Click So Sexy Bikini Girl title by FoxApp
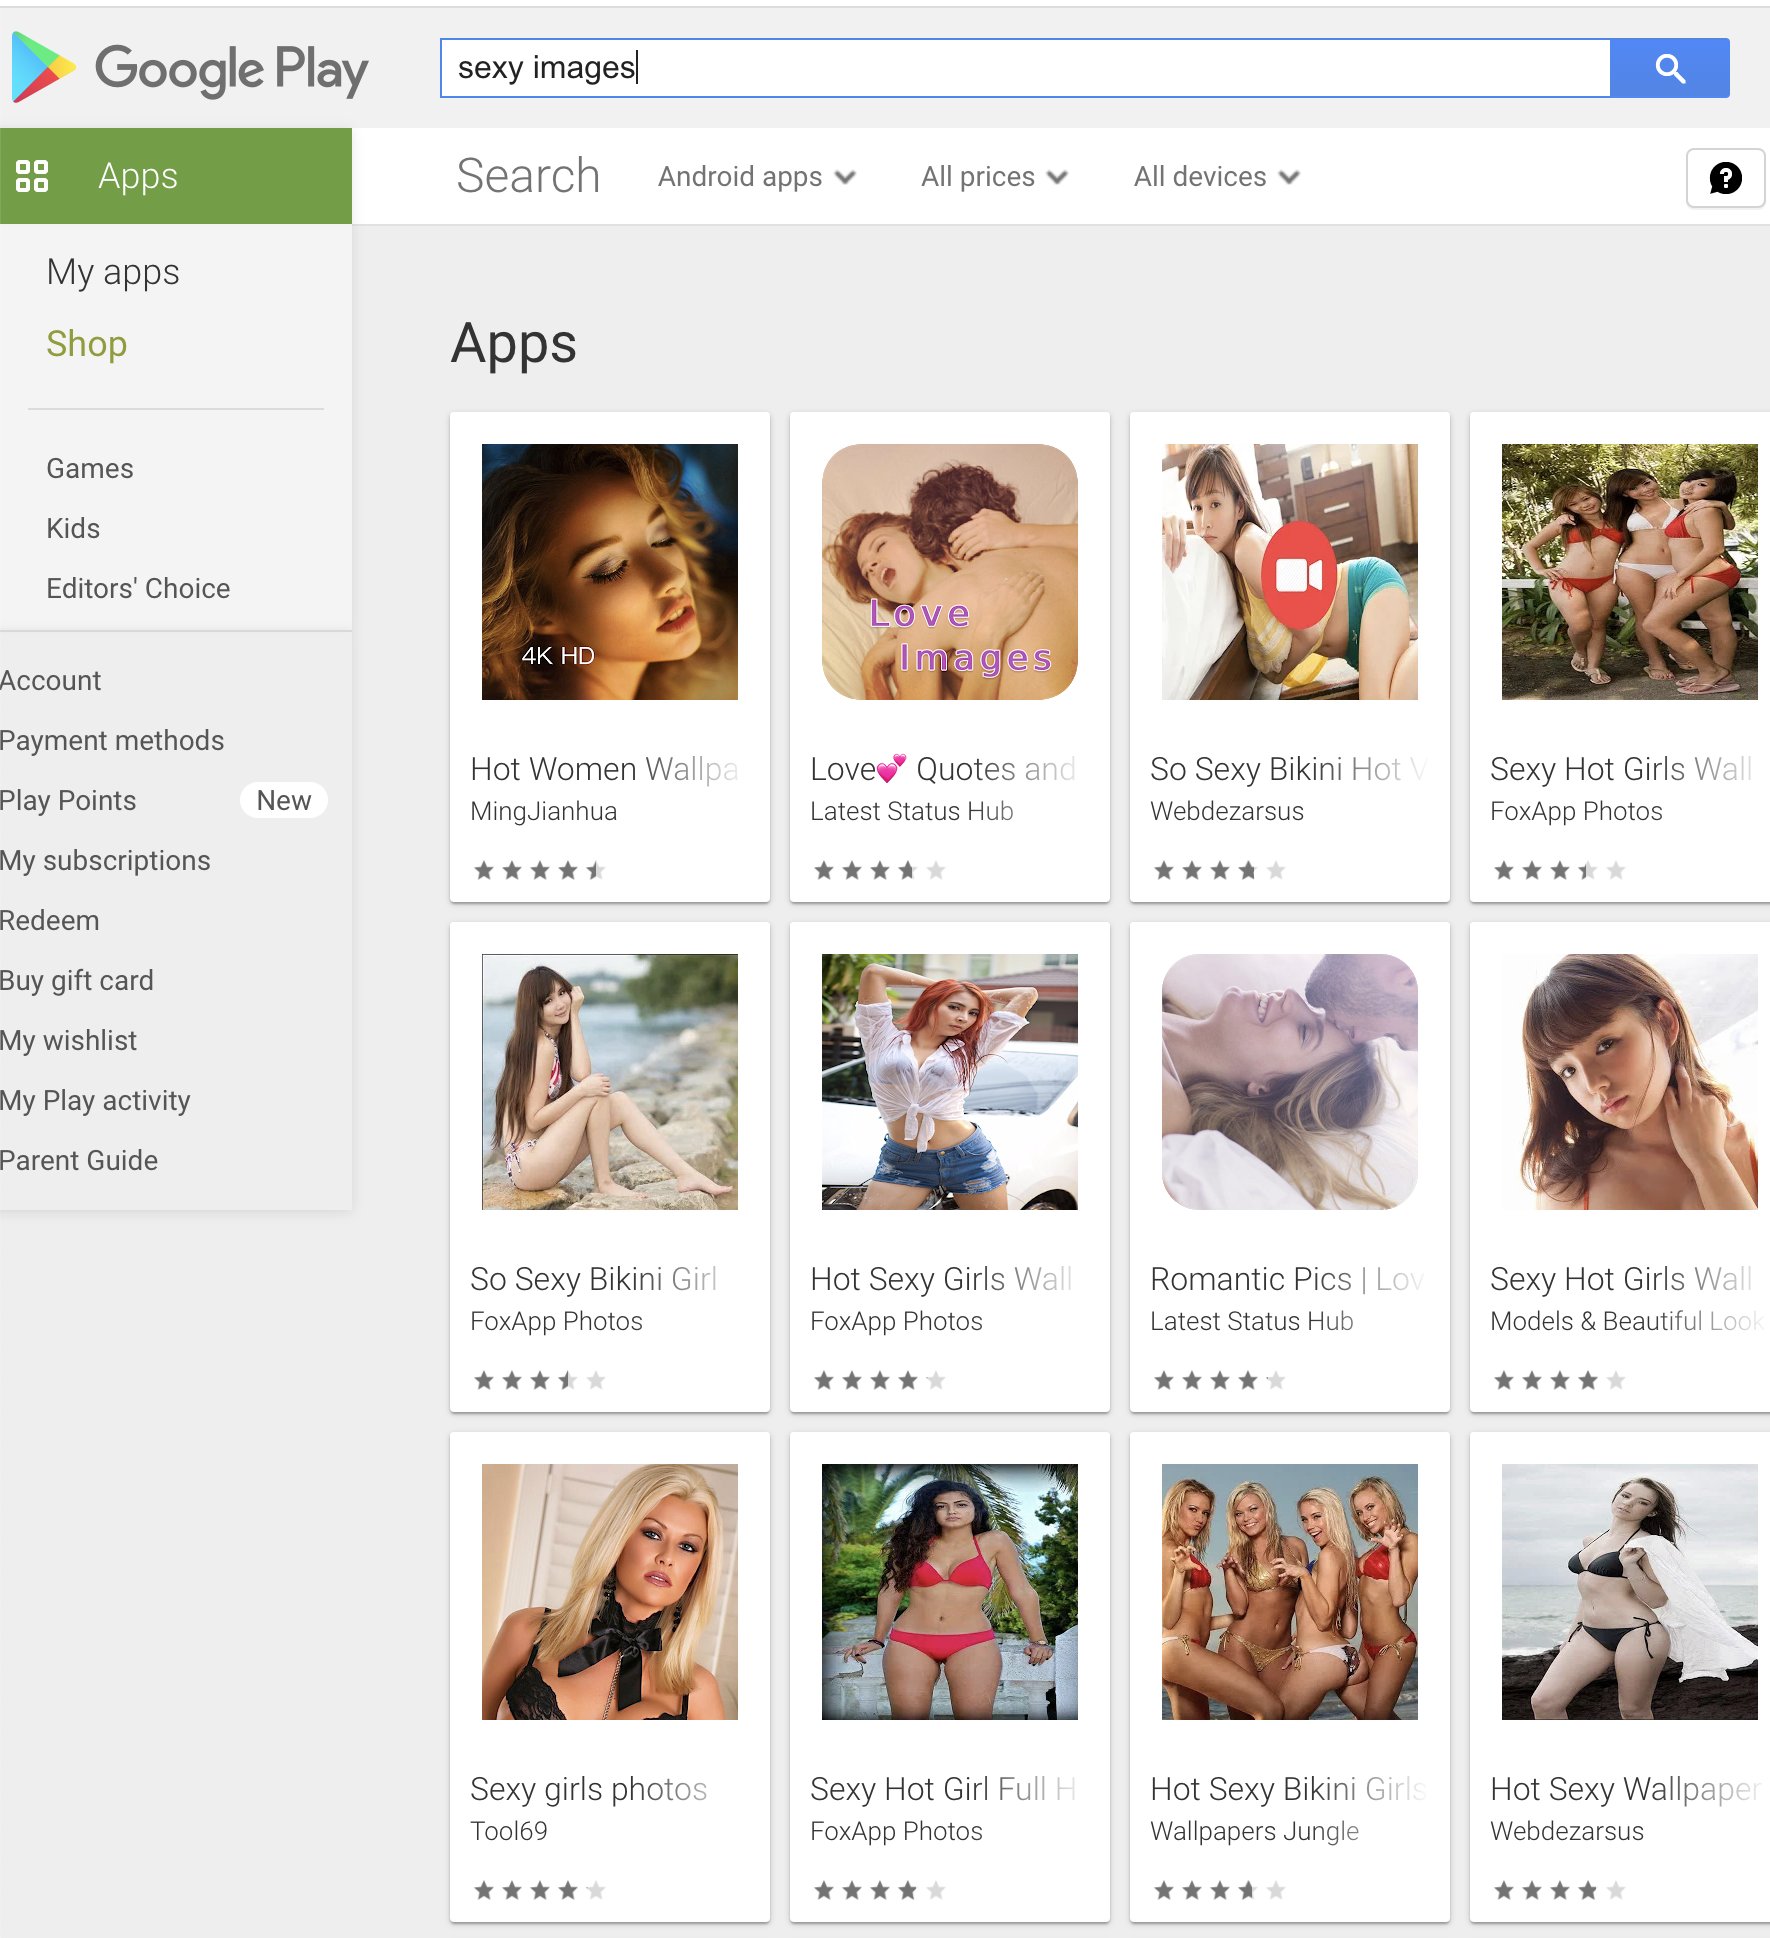Viewport: 1770px width, 1938px height. 594,1279
